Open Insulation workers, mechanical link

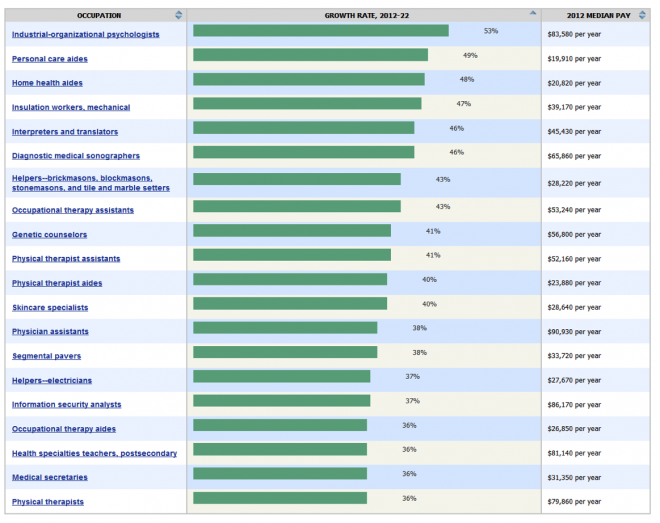click(71, 107)
